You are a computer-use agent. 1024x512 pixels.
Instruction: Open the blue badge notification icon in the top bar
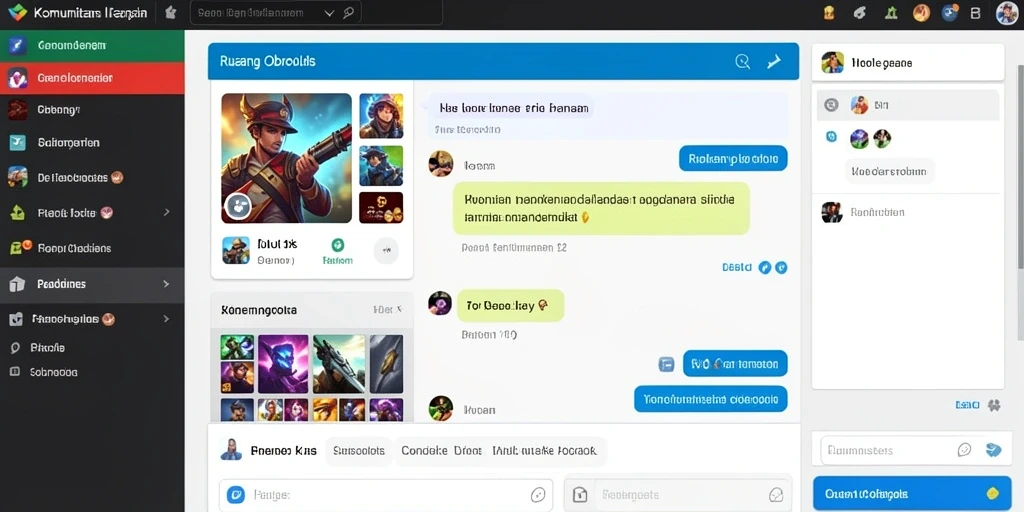coord(950,12)
